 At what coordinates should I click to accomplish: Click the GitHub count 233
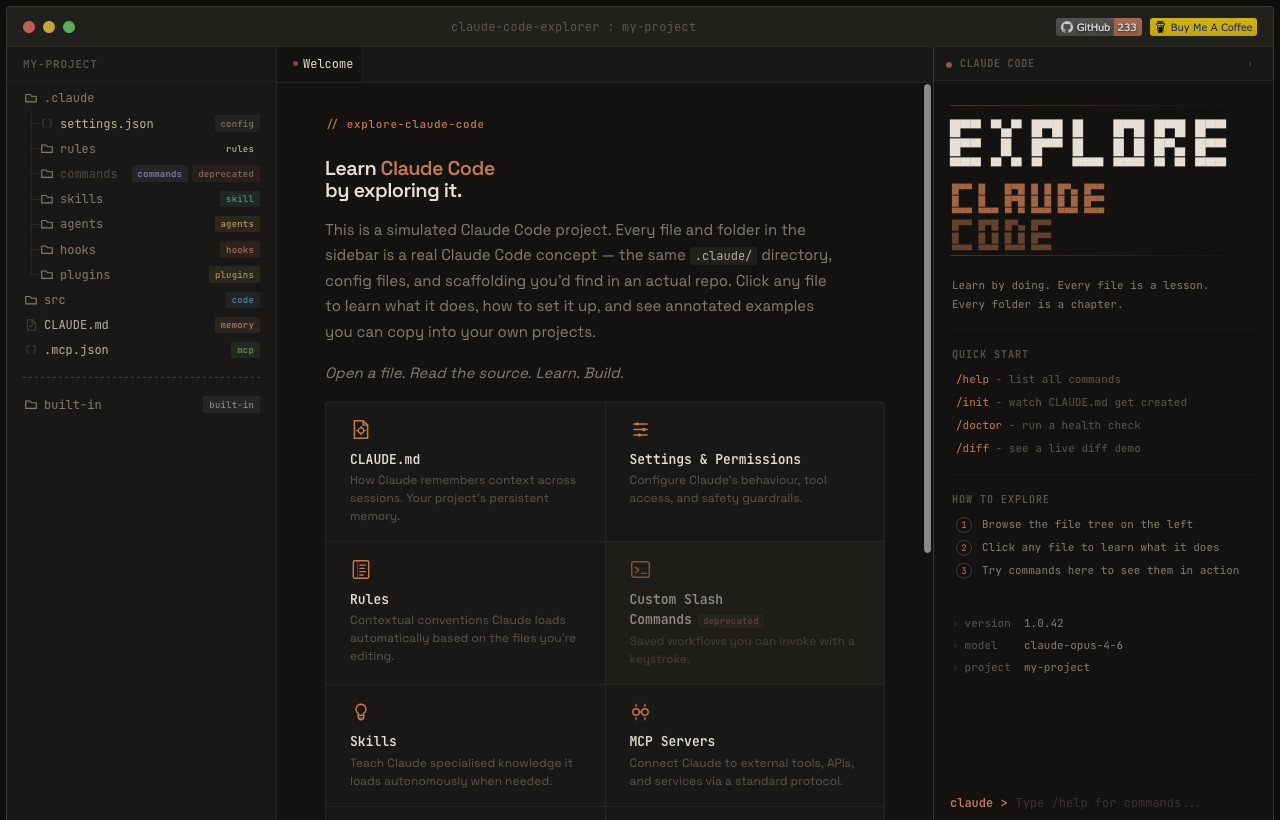[1127, 27]
